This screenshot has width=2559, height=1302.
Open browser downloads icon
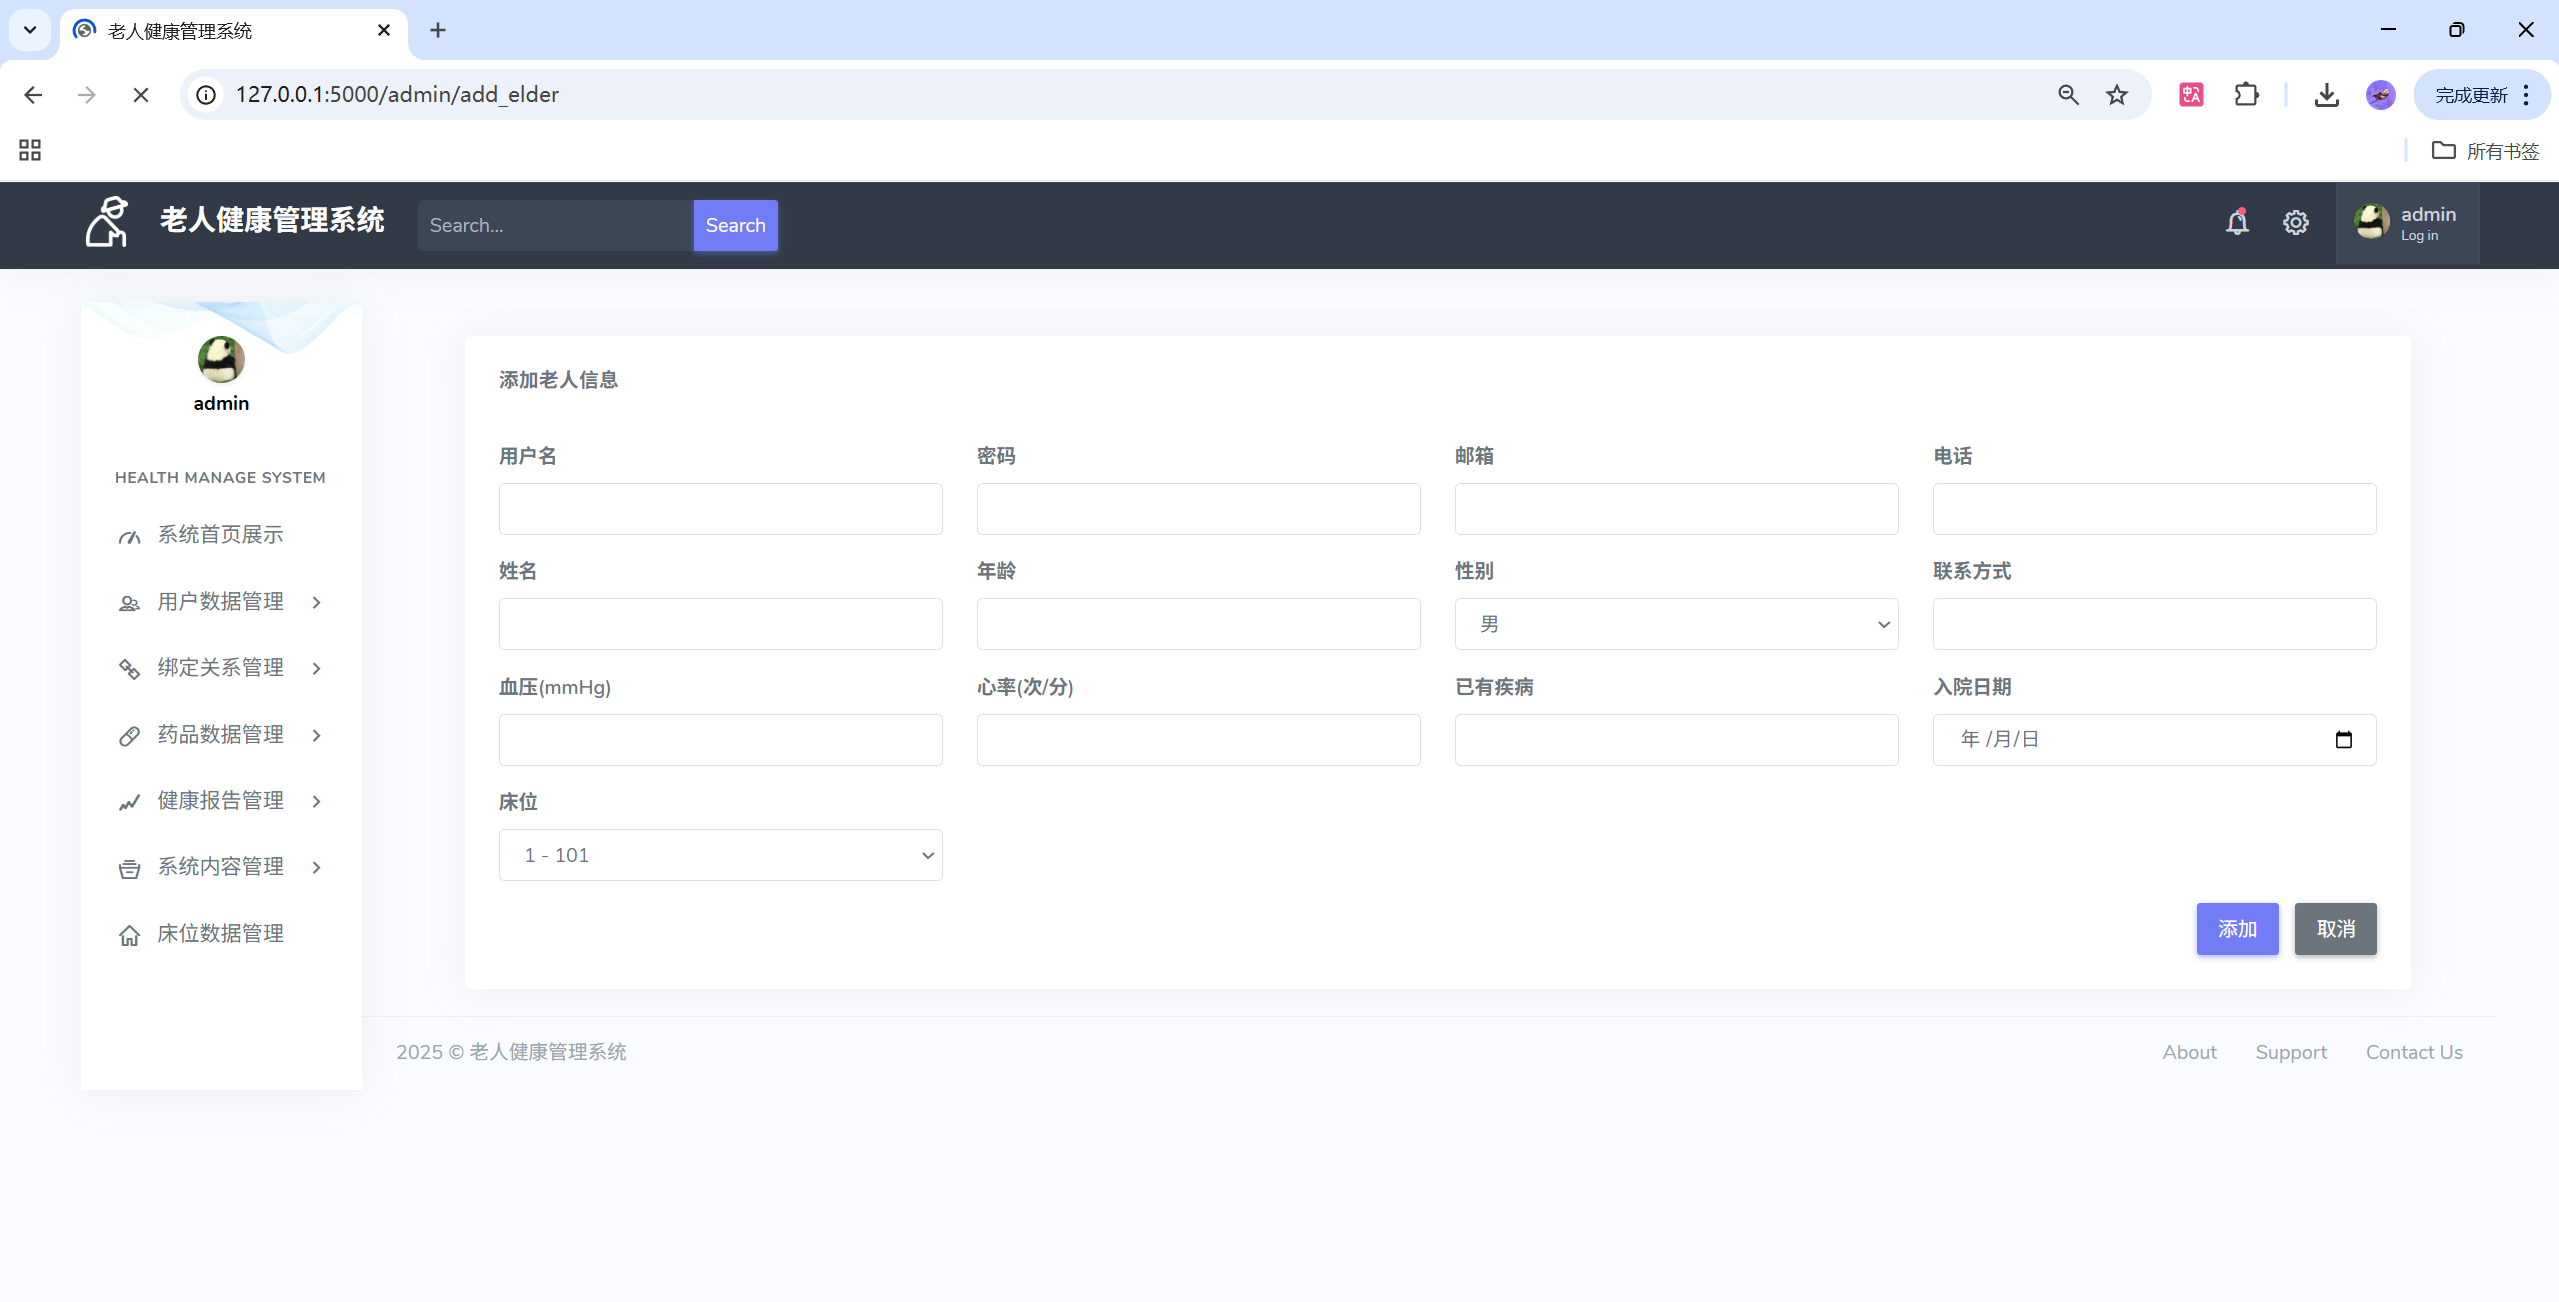click(x=2327, y=94)
